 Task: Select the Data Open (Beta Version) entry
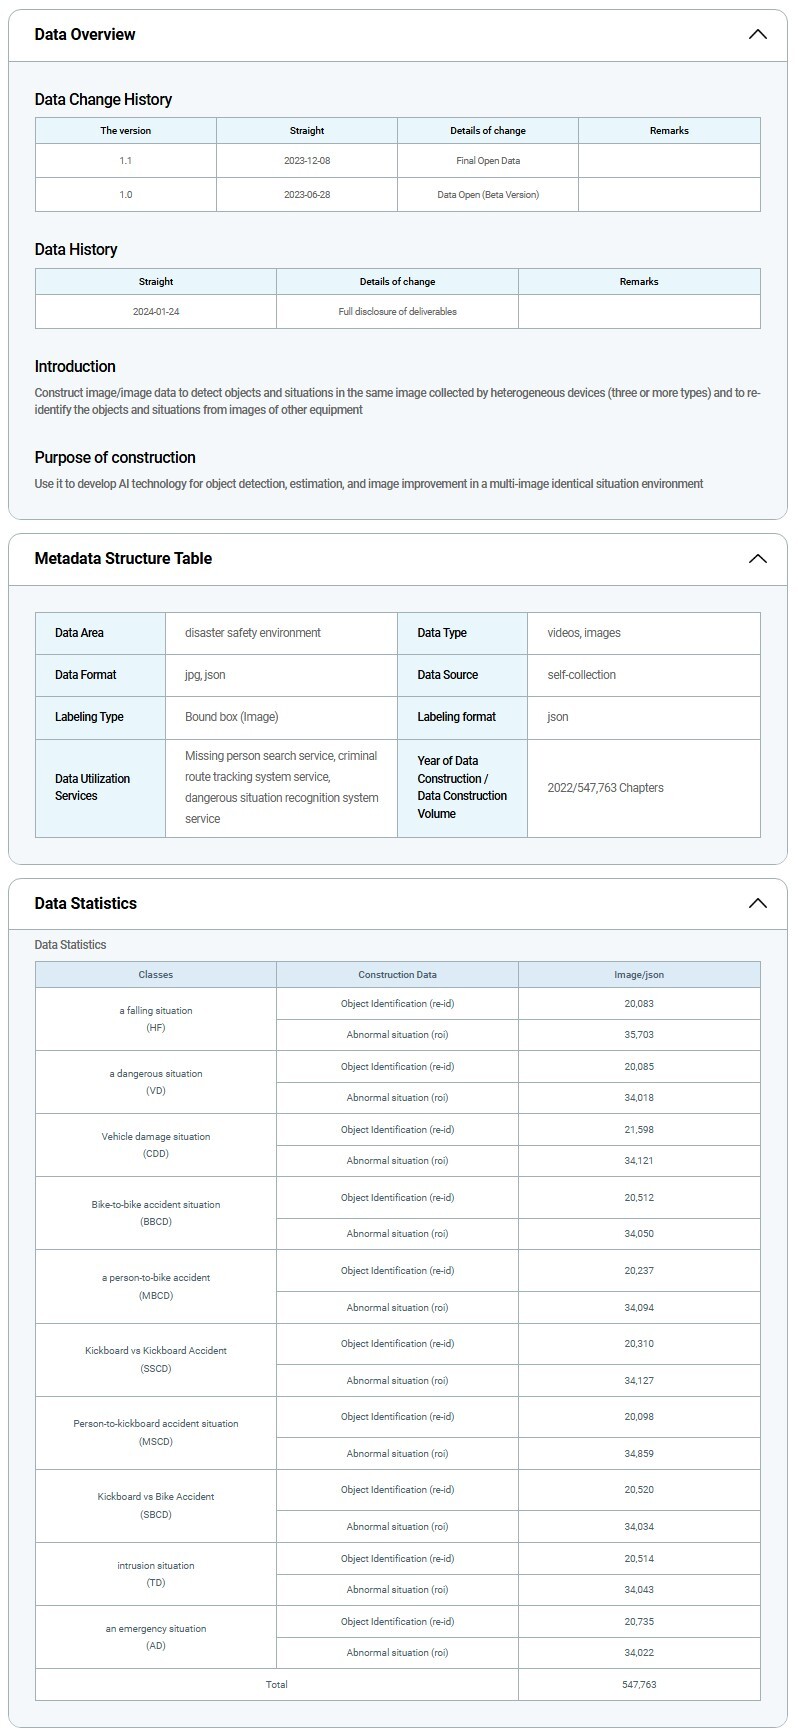[x=488, y=195]
